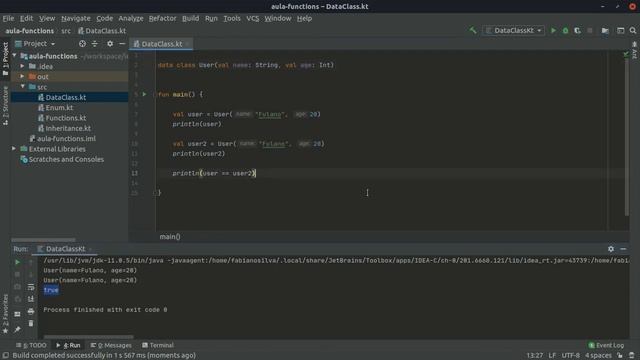Change the 4 spaces indent setting
The width and height of the screenshot is (640, 360).
[x=598, y=356]
